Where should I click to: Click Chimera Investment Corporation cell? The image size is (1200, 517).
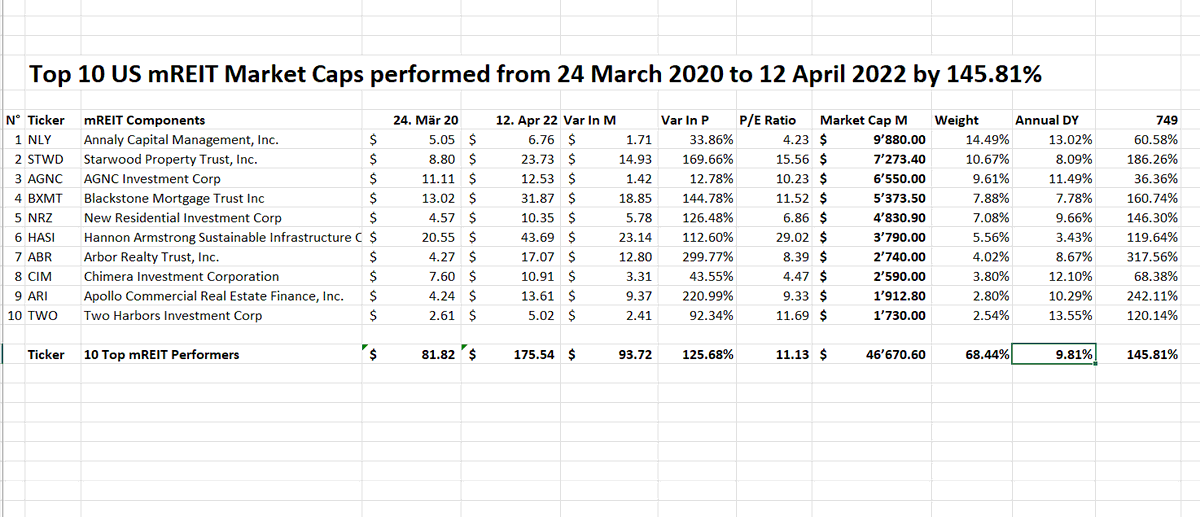coord(181,276)
